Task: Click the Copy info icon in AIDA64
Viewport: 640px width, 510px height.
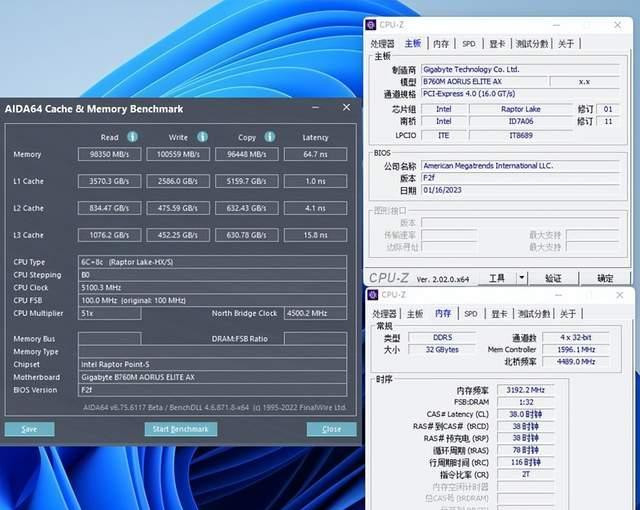Action: pyautogui.click(x=270, y=137)
